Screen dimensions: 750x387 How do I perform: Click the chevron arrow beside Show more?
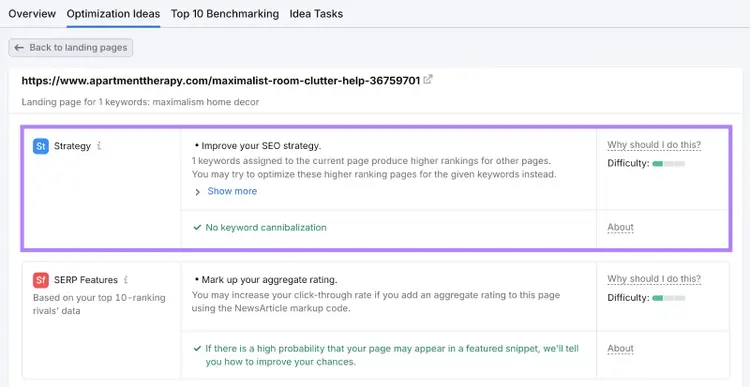coord(197,192)
